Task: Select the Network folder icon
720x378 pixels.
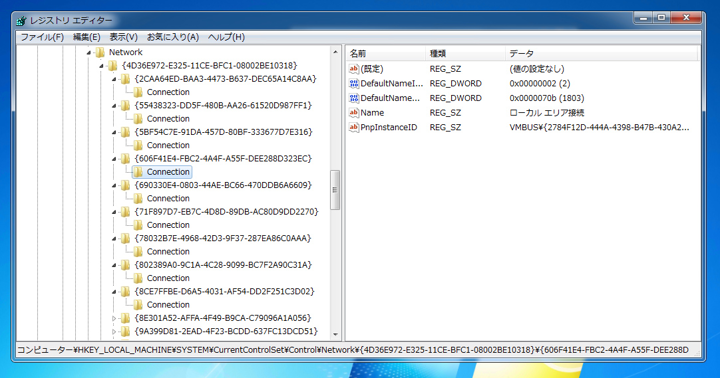Action: (100, 52)
